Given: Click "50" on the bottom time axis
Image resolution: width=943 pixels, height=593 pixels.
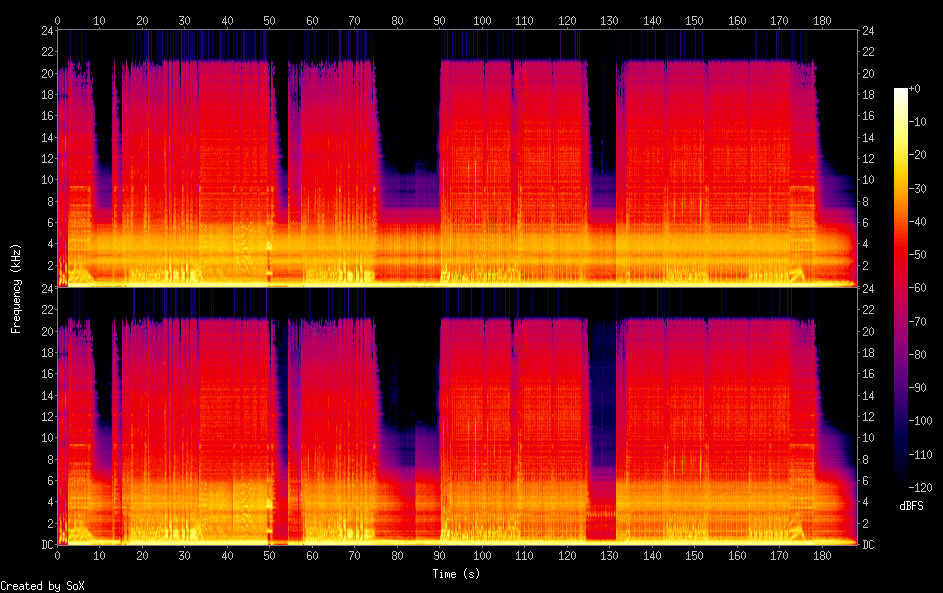Looking at the screenshot, I should [x=269, y=556].
